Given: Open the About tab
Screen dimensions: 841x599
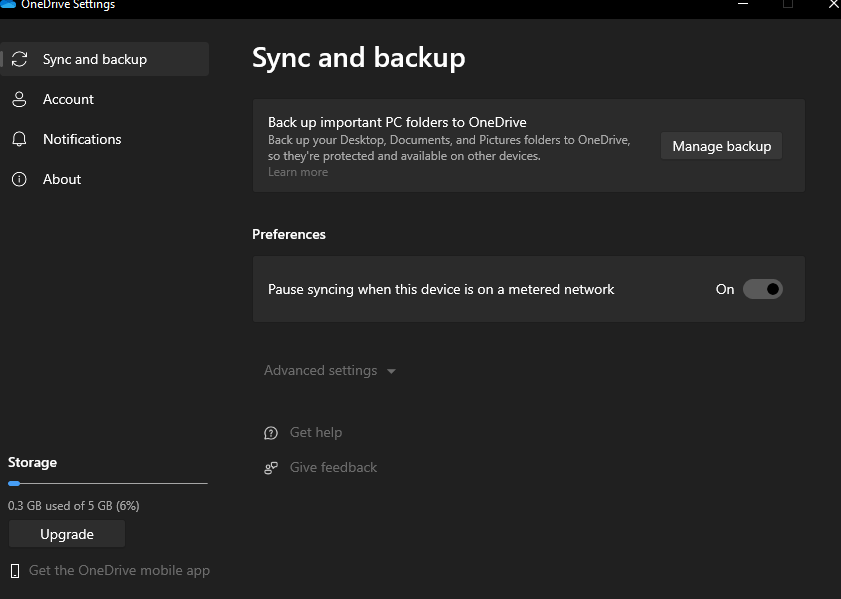Looking at the screenshot, I should pos(62,180).
